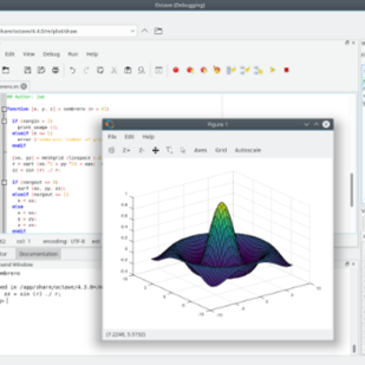
Task: Click Autoscale in Figure 1 toolbar
Action: 248,150
